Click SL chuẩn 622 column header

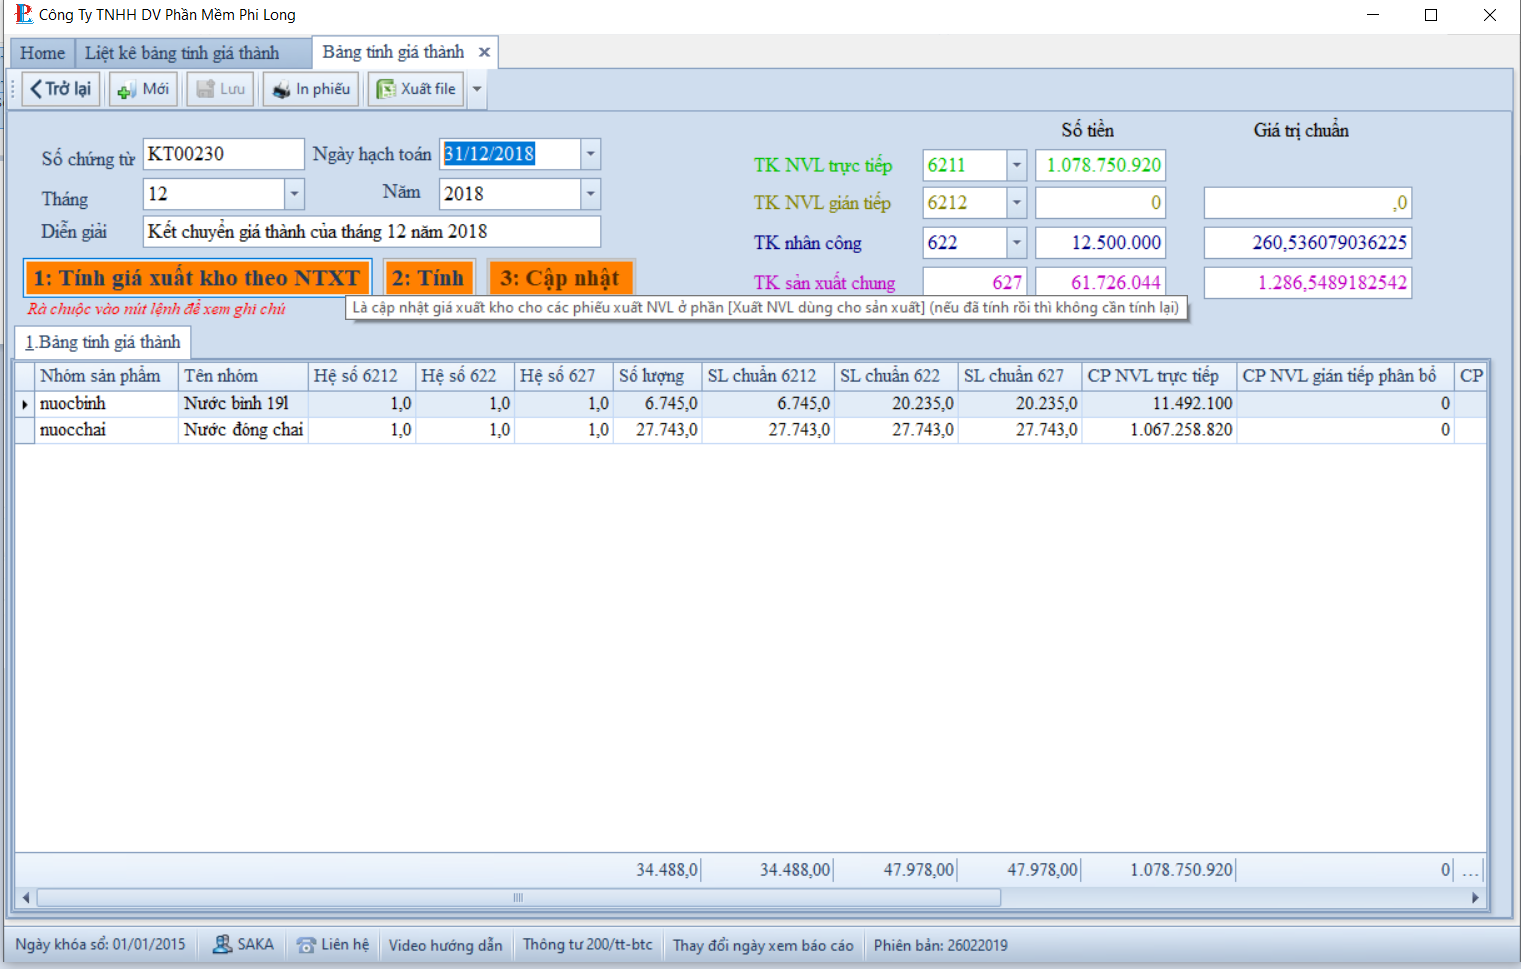point(896,376)
